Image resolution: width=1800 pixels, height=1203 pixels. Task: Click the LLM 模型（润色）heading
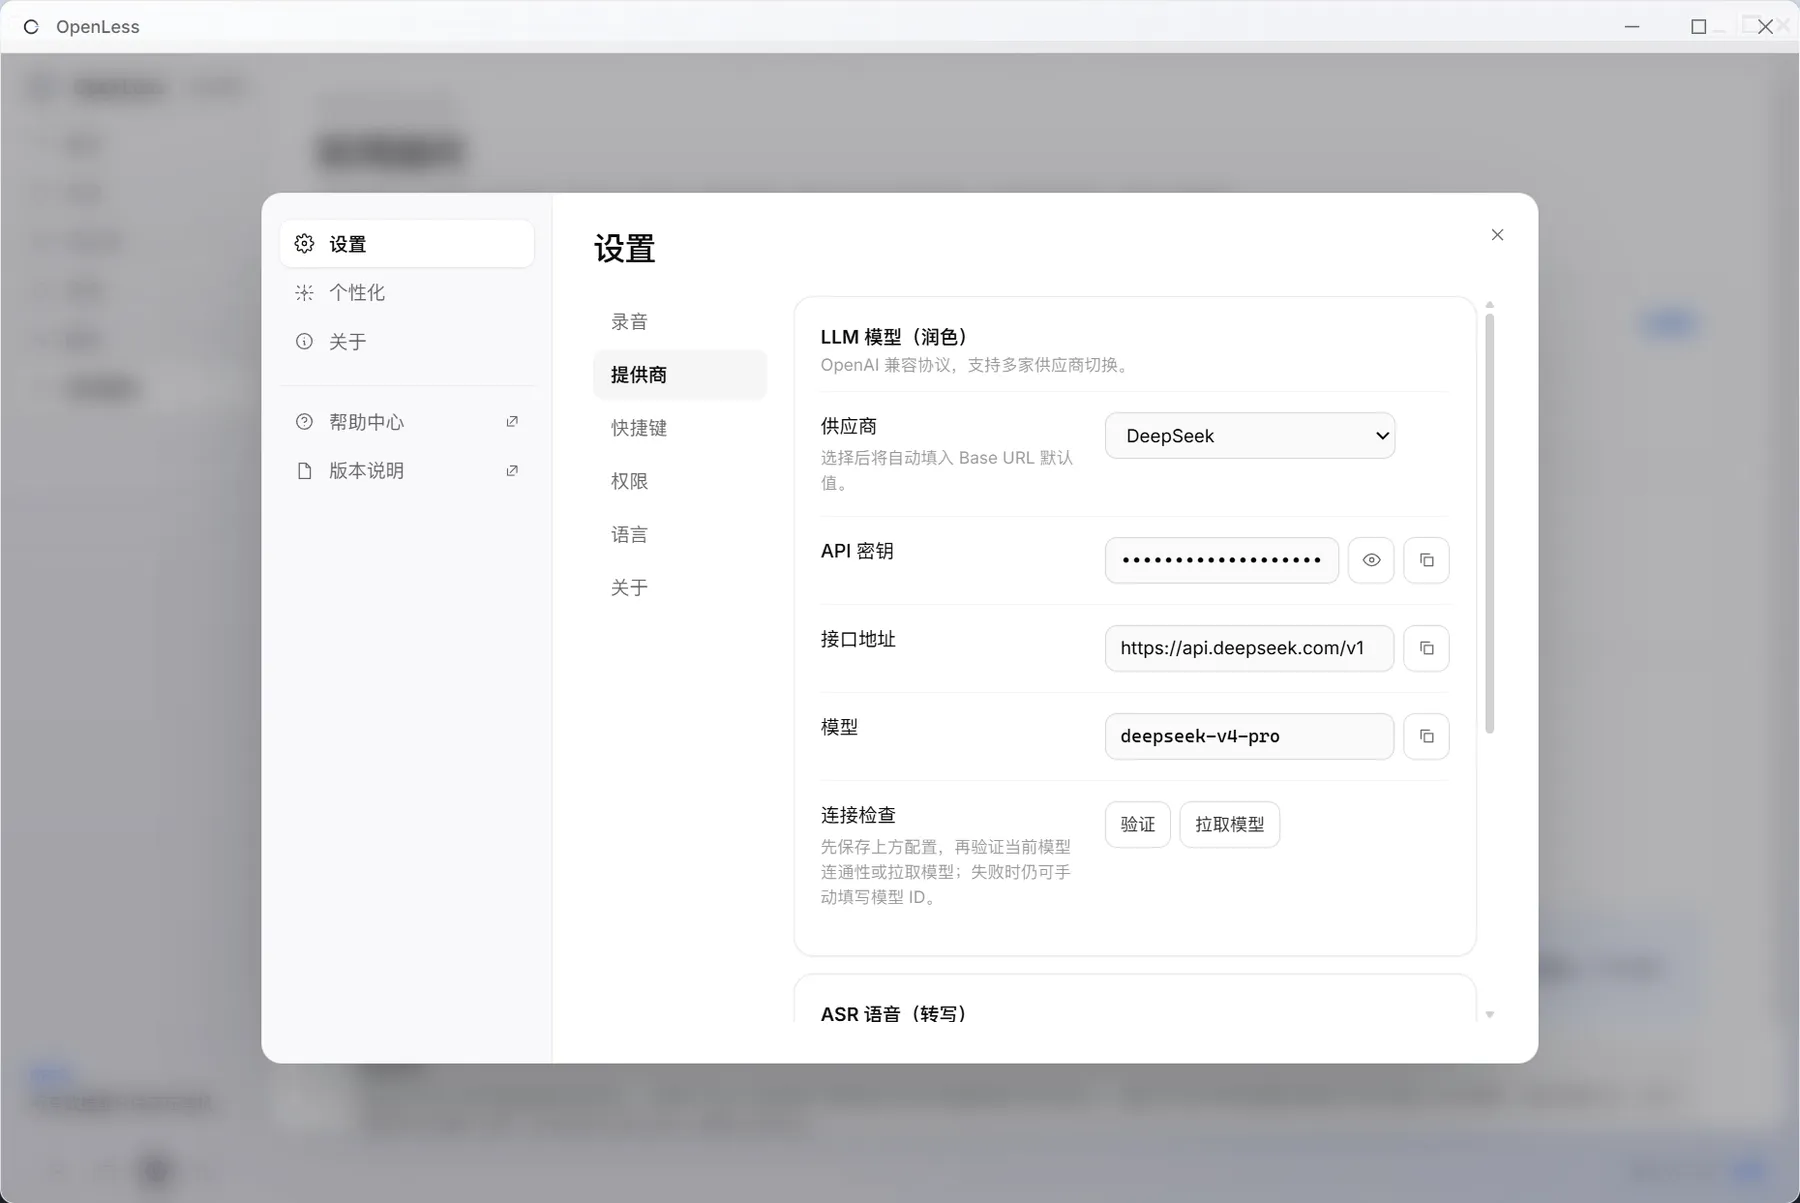click(x=895, y=337)
